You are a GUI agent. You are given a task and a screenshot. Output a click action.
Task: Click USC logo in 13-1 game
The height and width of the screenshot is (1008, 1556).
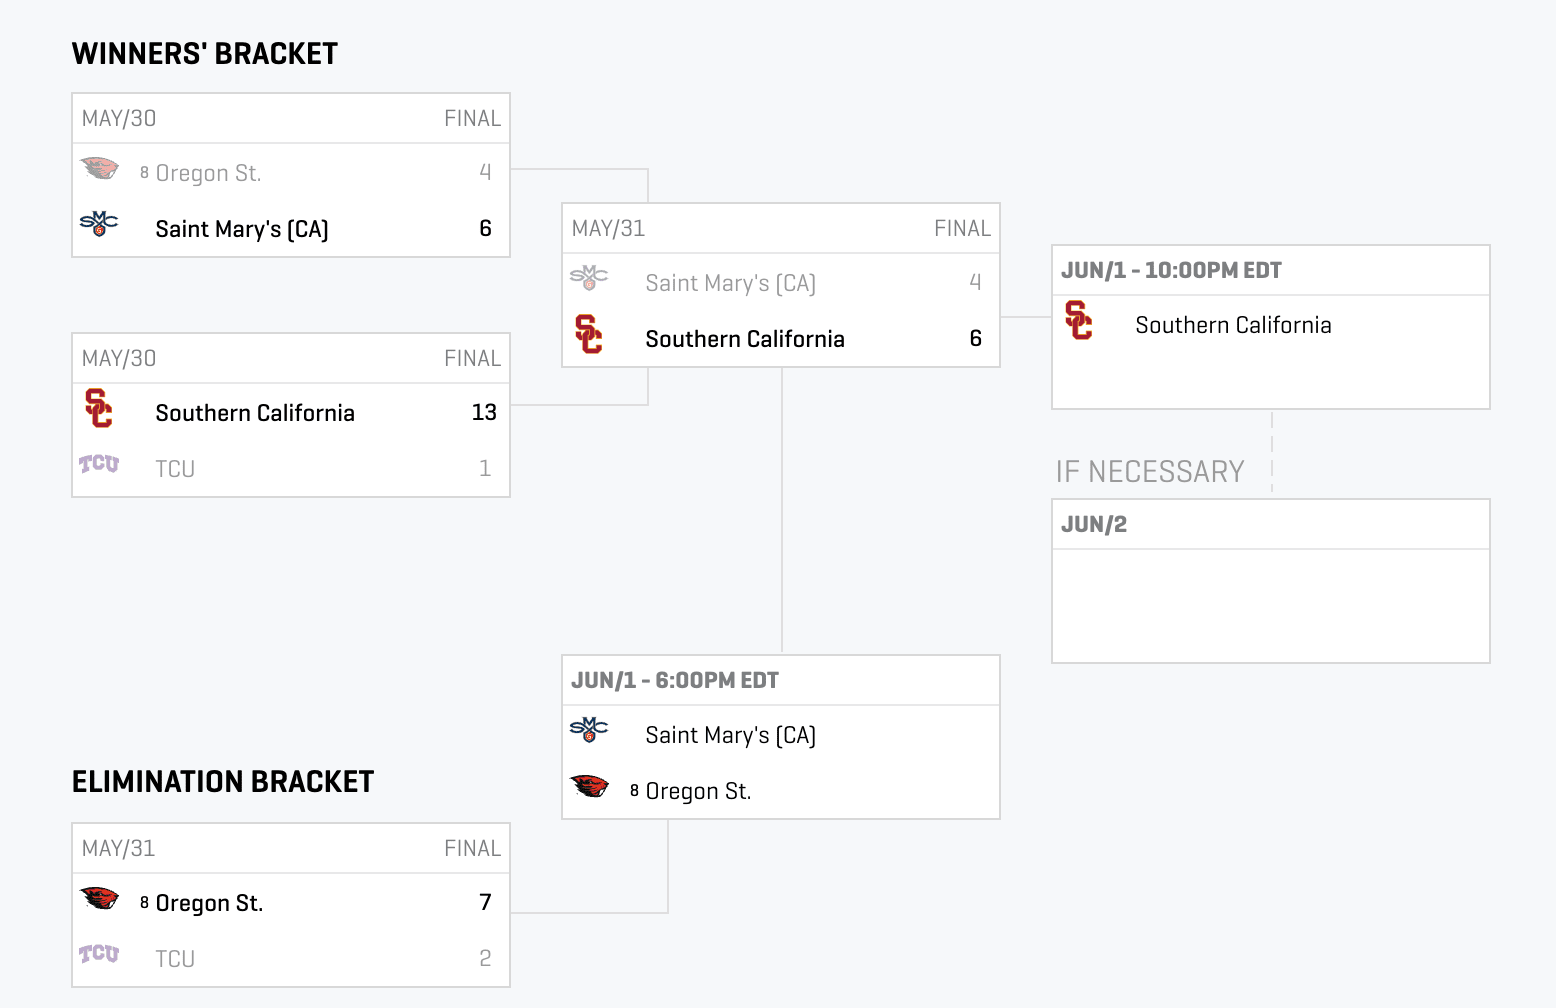tap(98, 408)
